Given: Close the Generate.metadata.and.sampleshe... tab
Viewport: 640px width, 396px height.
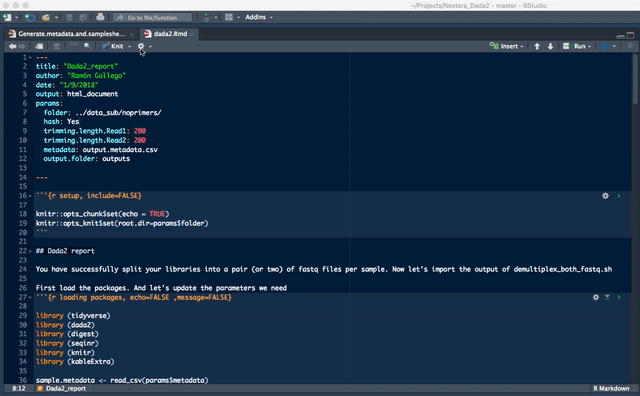Looking at the screenshot, I should 131,34.
